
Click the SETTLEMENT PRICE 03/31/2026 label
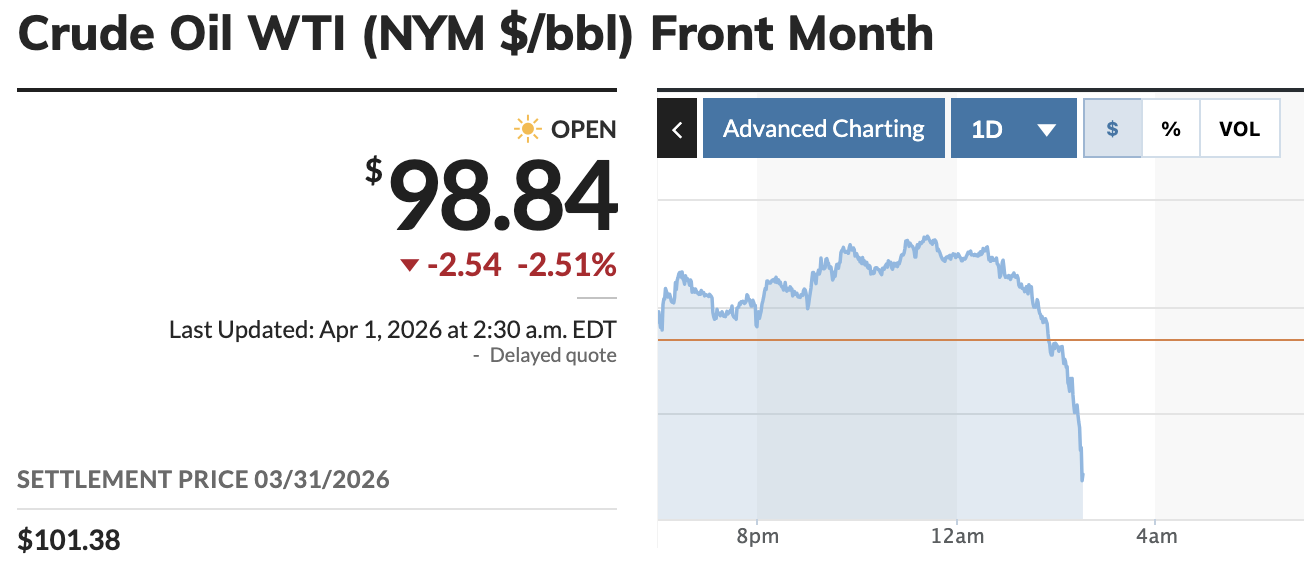[203, 480]
